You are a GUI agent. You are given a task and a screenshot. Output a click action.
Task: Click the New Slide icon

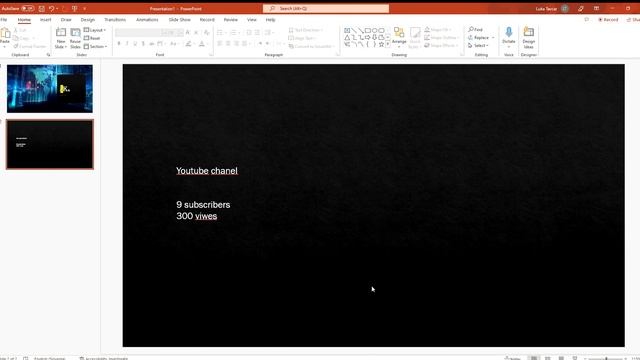pos(61,33)
